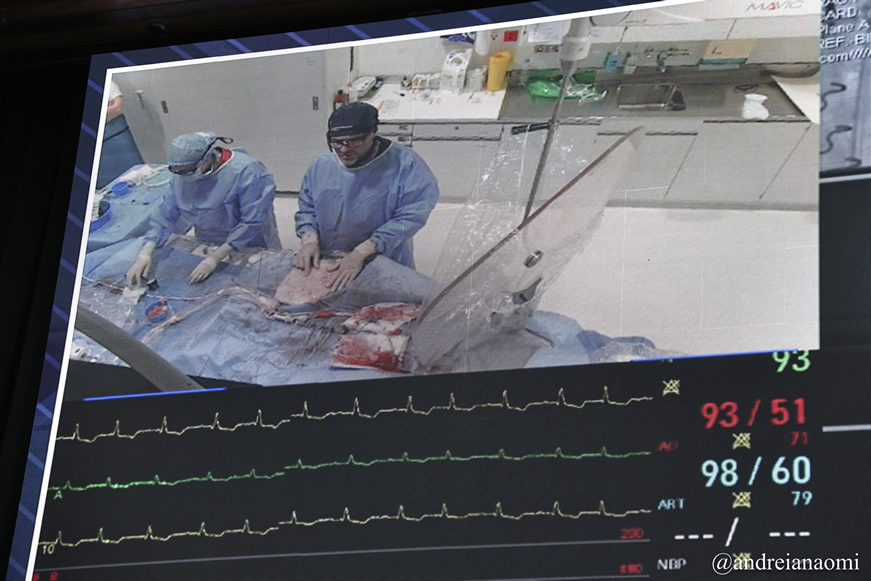Click the alarm-off icon beside the ART label
This screenshot has height=581, width=871.
pyautogui.click(x=741, y=499)
